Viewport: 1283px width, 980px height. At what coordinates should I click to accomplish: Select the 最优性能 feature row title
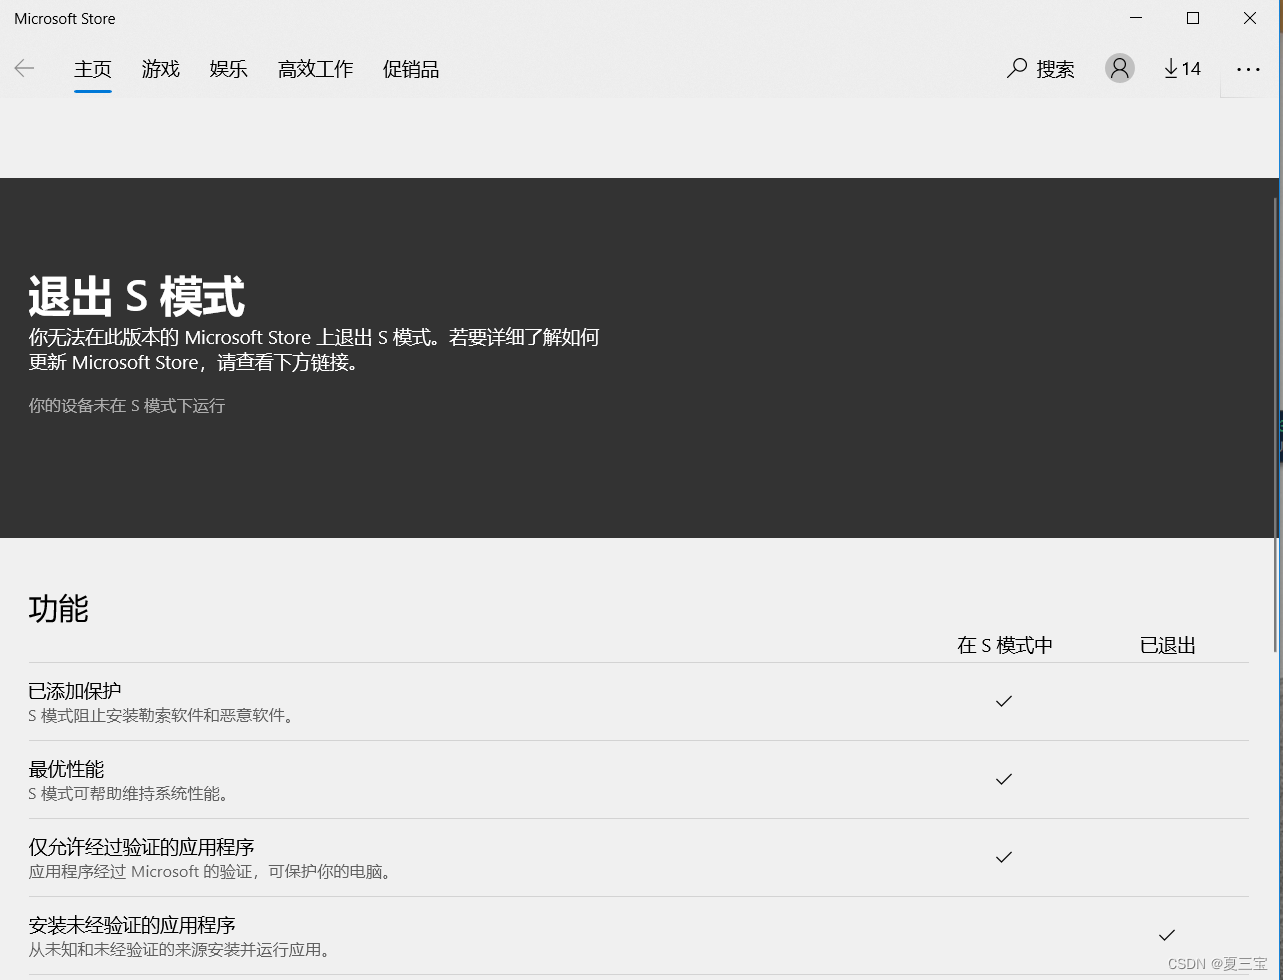66,769
